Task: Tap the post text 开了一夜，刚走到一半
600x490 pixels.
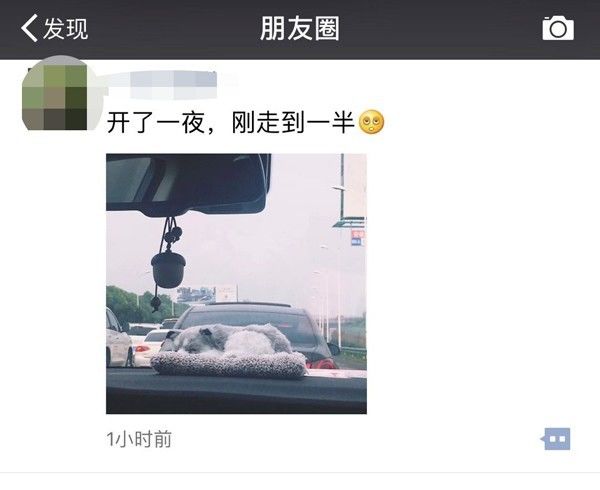Action: tap(230, 122)
